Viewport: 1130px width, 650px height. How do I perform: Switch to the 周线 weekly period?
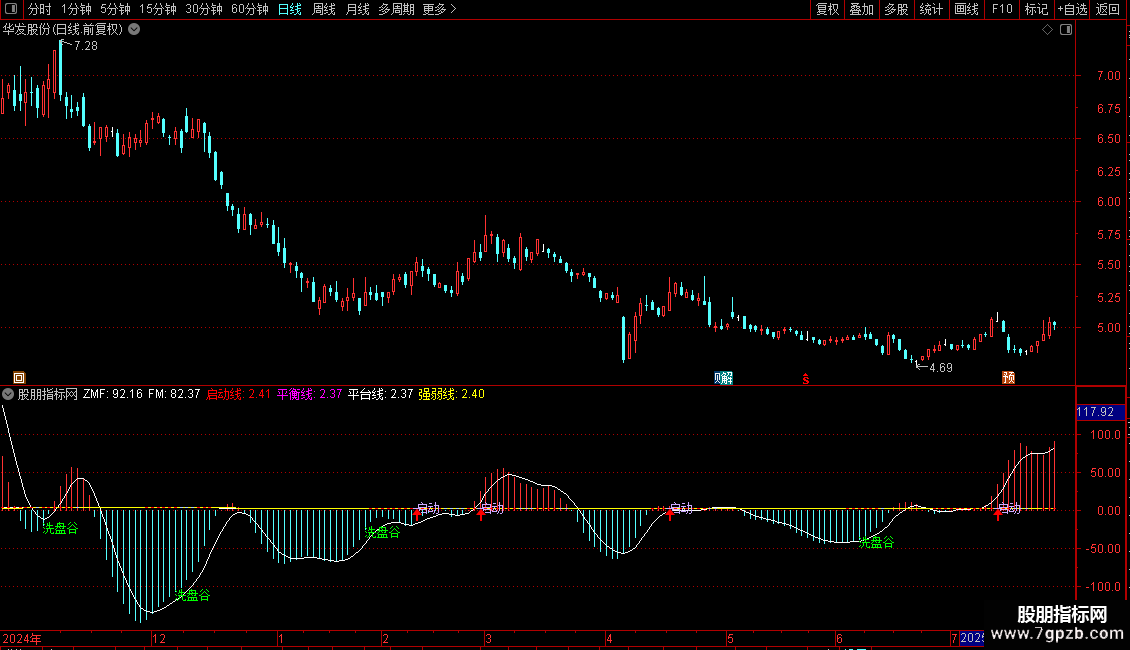324,9
